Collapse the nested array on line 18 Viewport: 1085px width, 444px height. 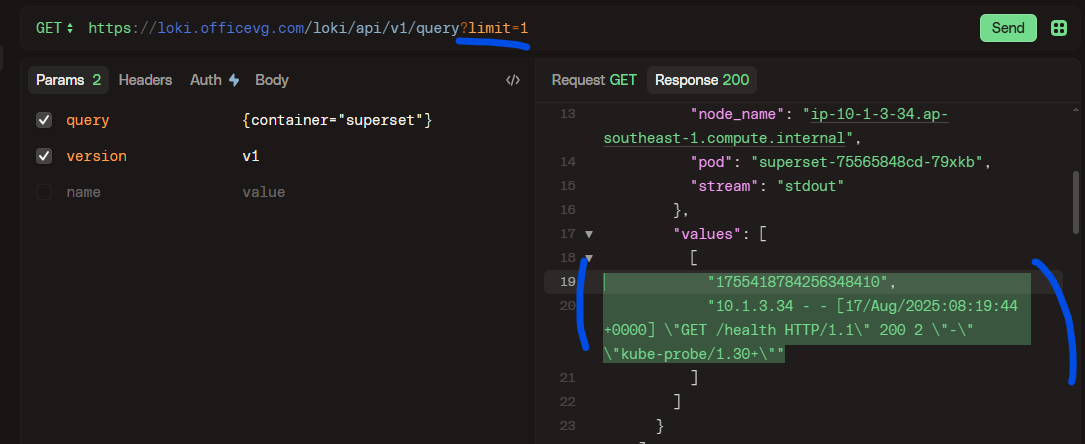[589, 258]
